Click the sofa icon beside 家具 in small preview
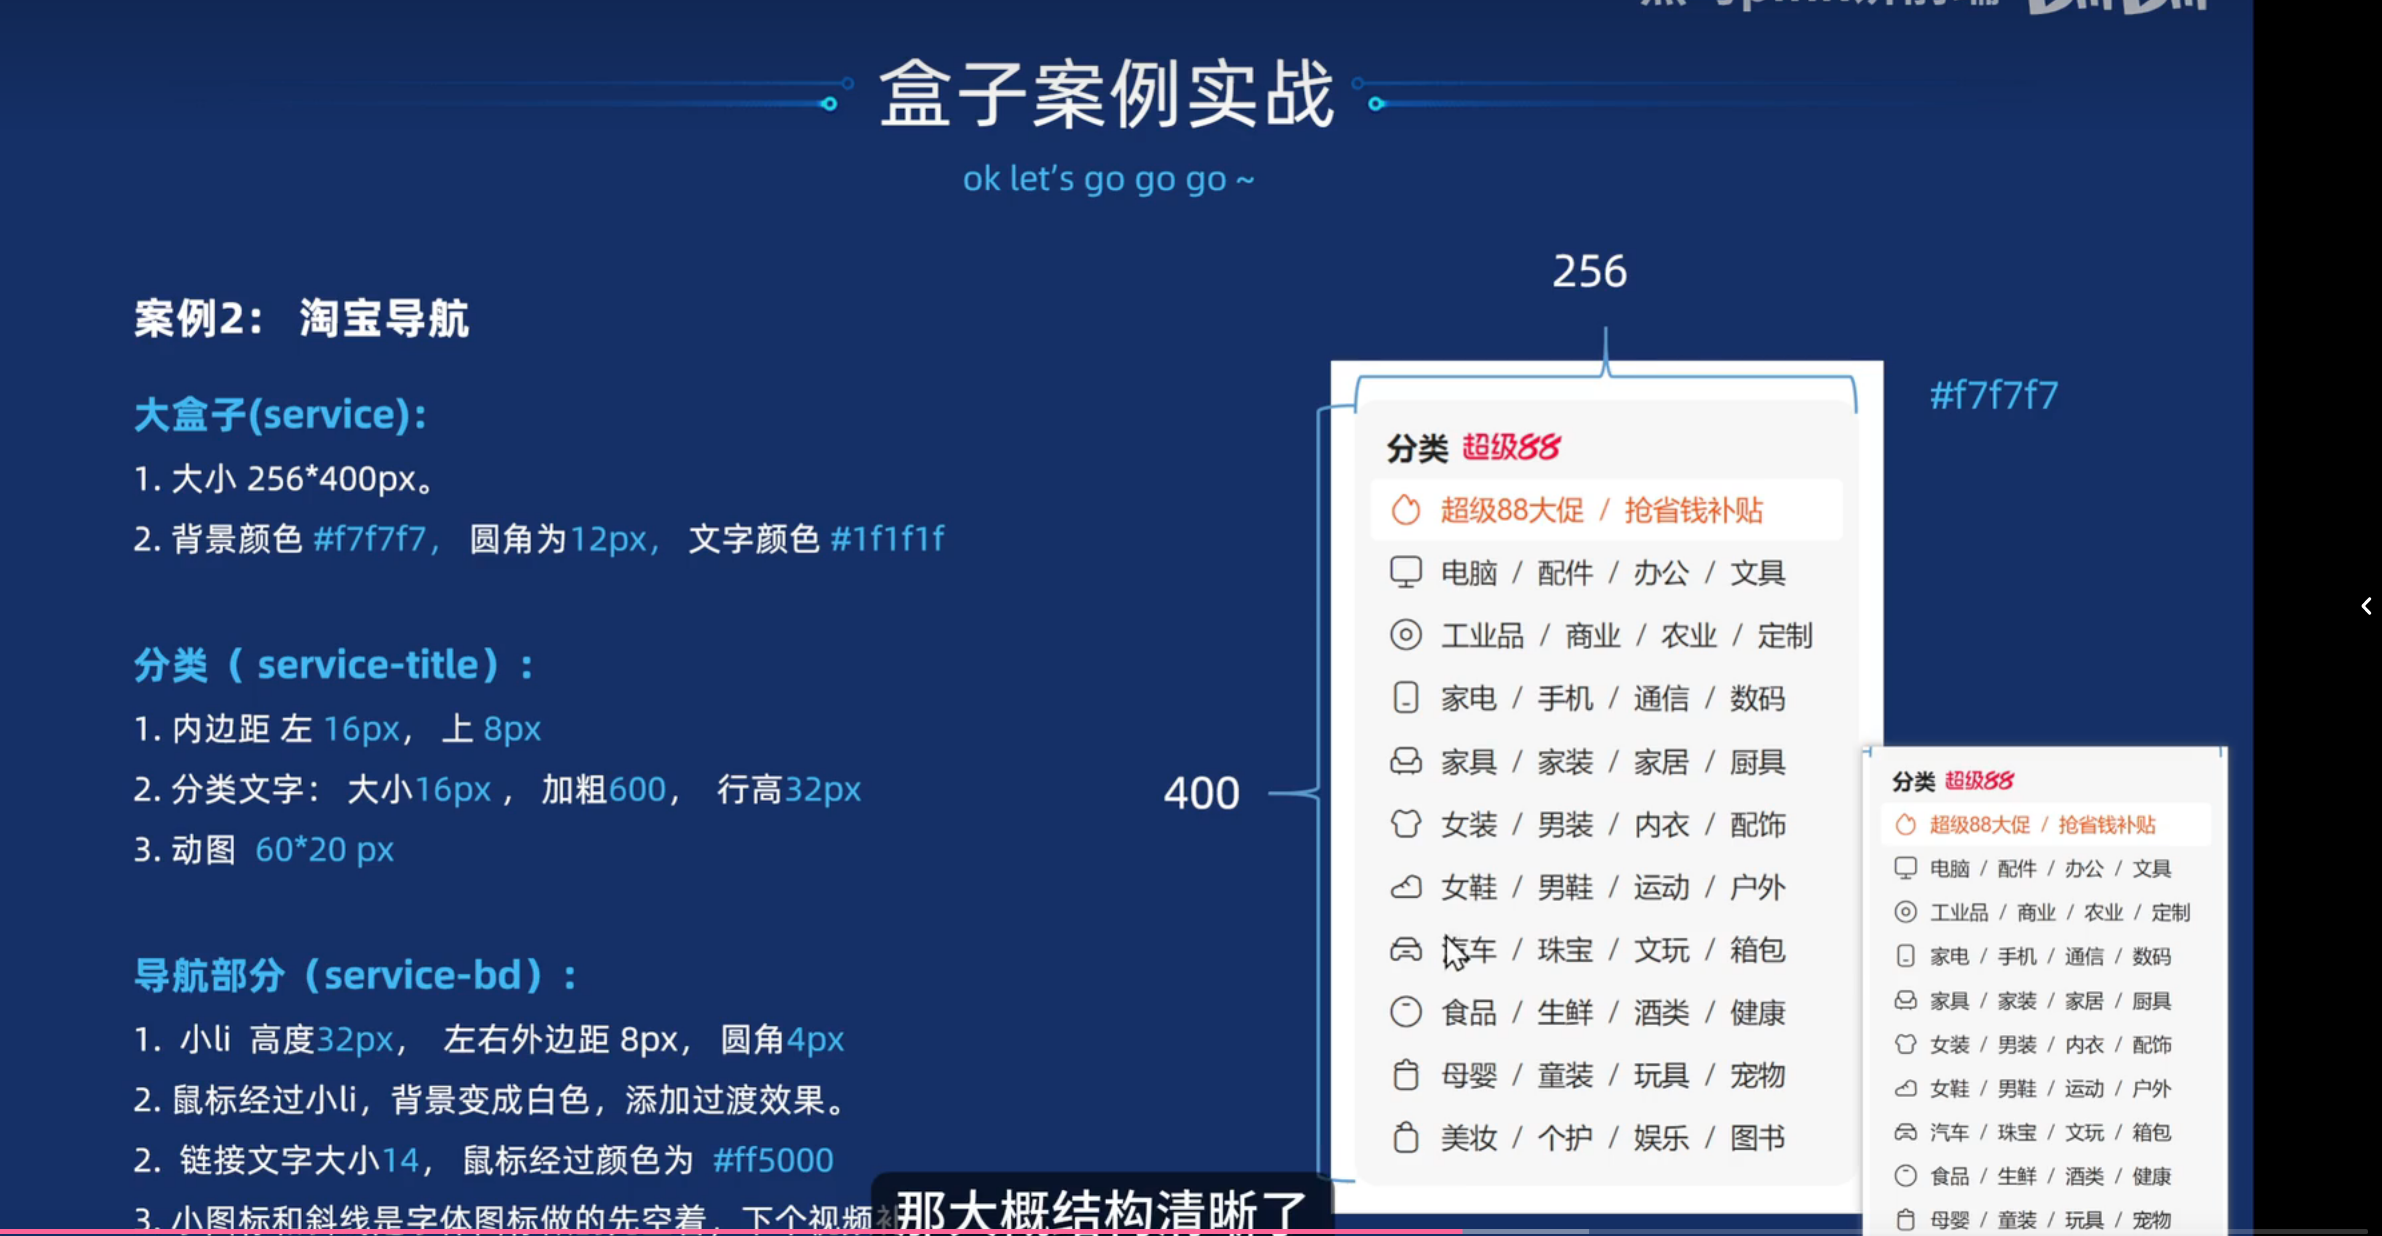This screenshot has height=1236, width=2382. pos(1905,1000)
